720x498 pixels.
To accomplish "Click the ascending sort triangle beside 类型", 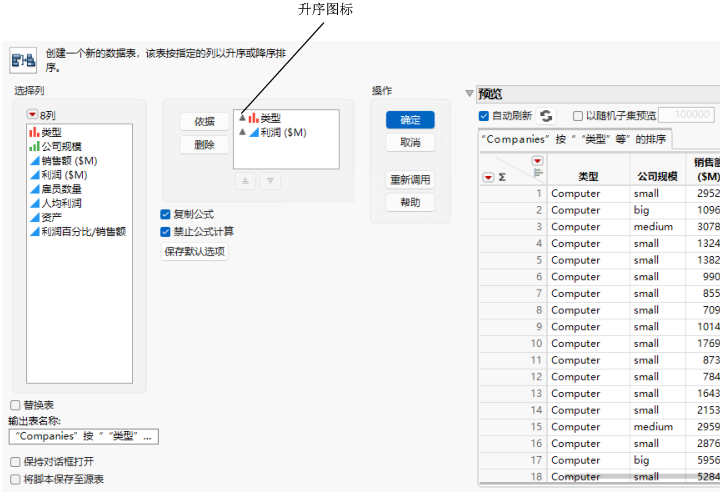I will pyautogui.click(x=242, y=118).
